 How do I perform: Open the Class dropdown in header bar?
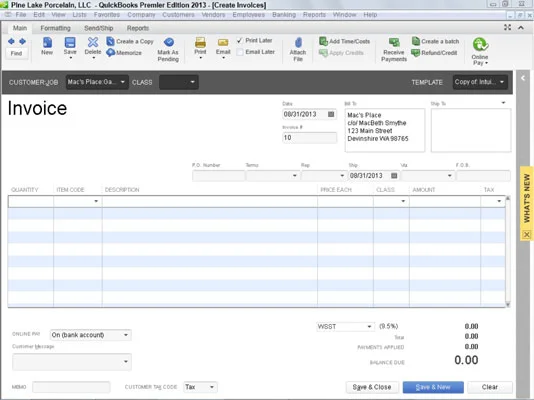click(x=192, y=82)
